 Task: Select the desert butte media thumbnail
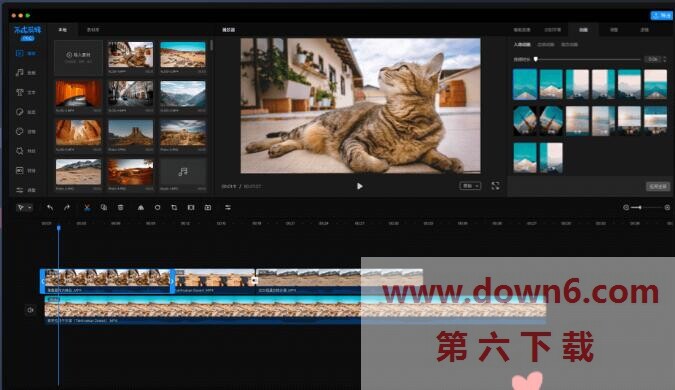130,133
